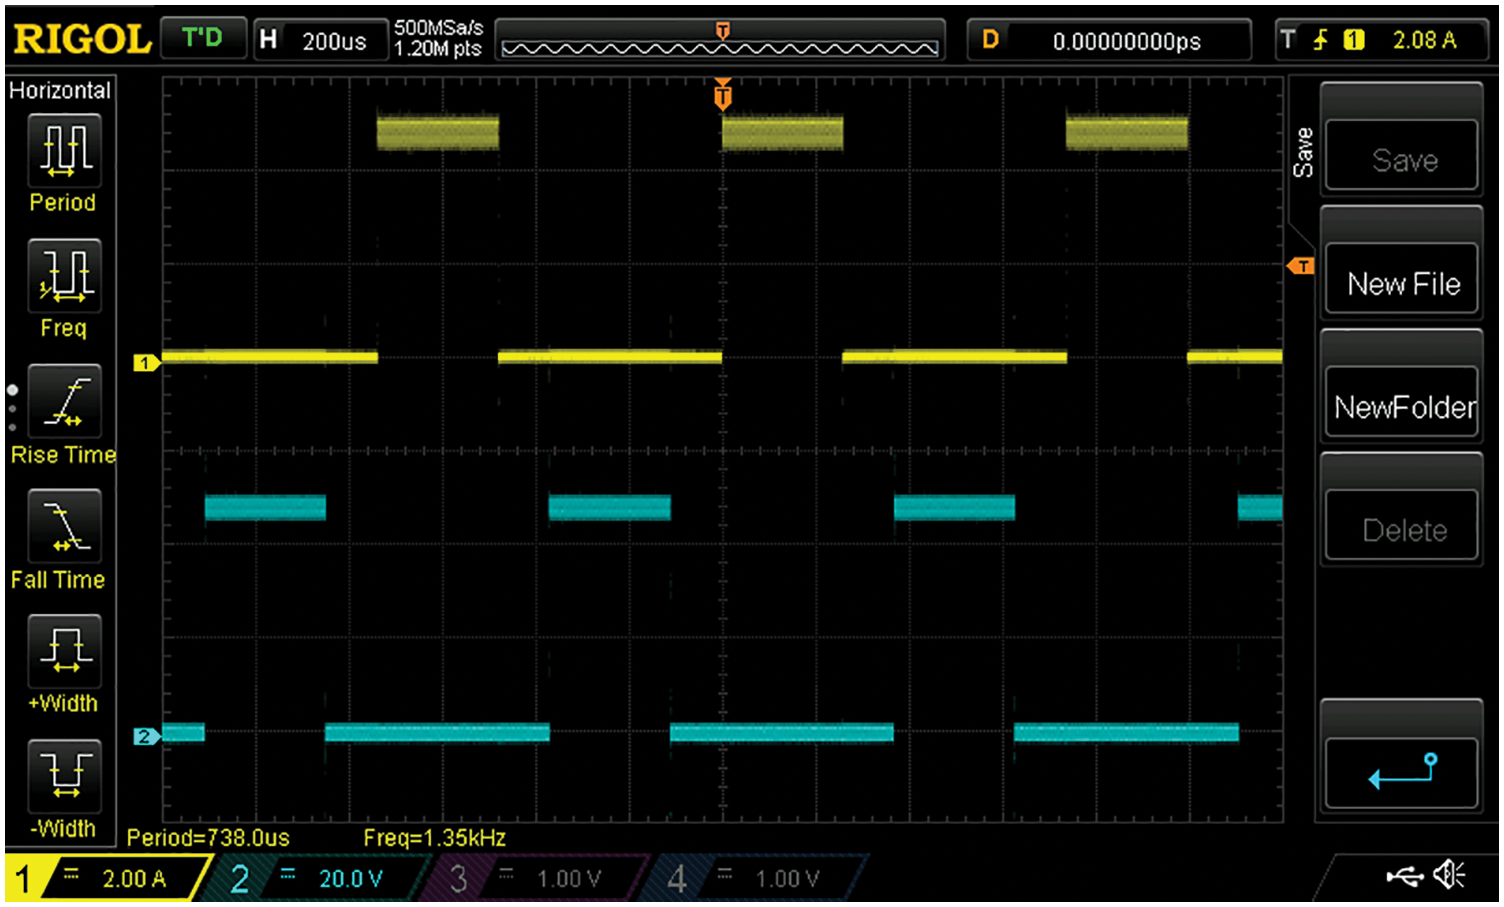This screenshot has height=907, width=1504.
Task: Select the +Width measurement icon
Action: coord(64,652)
